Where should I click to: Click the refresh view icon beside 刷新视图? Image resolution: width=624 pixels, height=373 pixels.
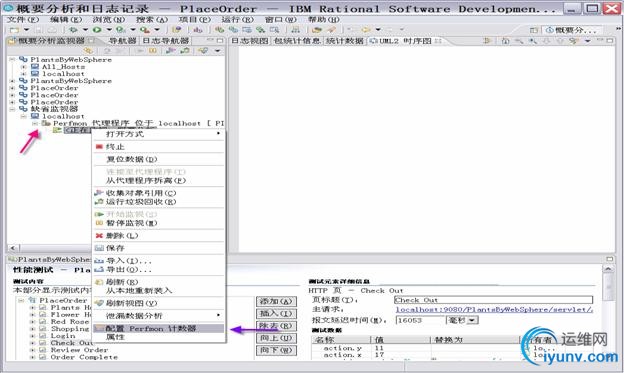pos(99,303)
